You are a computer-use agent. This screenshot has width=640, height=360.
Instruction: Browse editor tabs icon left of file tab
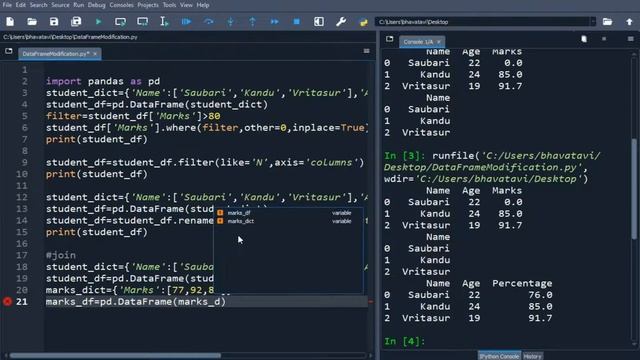click(x=9, y=51)
